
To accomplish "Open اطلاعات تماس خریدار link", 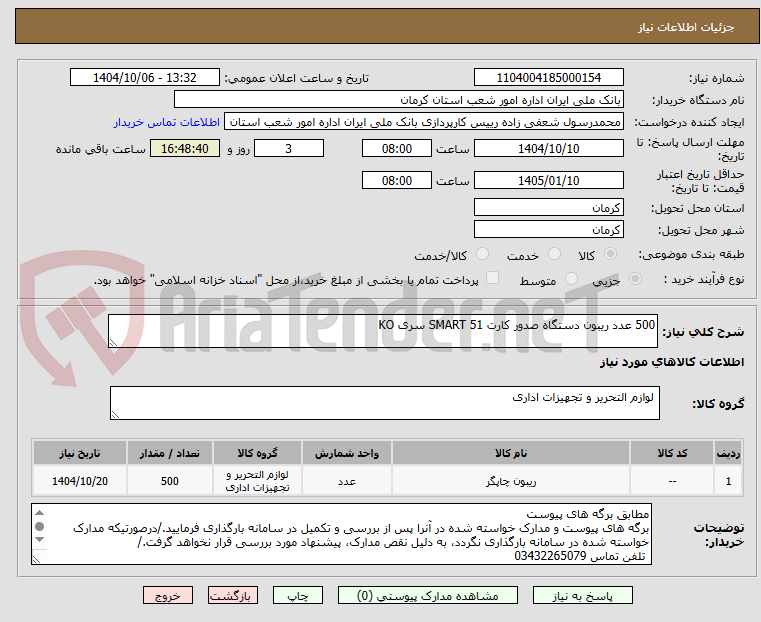I will [x=167, y=122].
